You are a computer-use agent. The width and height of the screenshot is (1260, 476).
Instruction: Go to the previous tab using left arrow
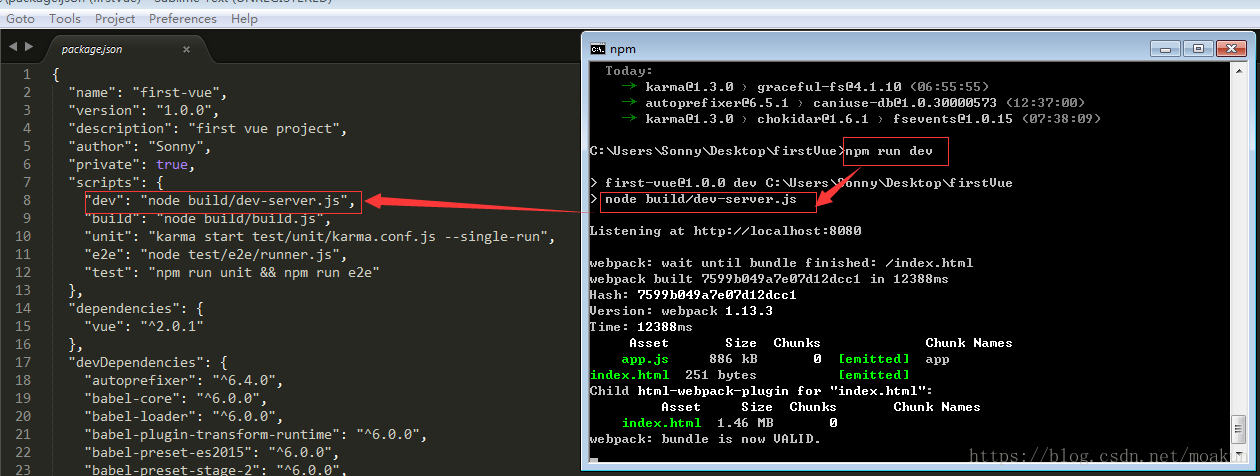click(x=12, y=47)
